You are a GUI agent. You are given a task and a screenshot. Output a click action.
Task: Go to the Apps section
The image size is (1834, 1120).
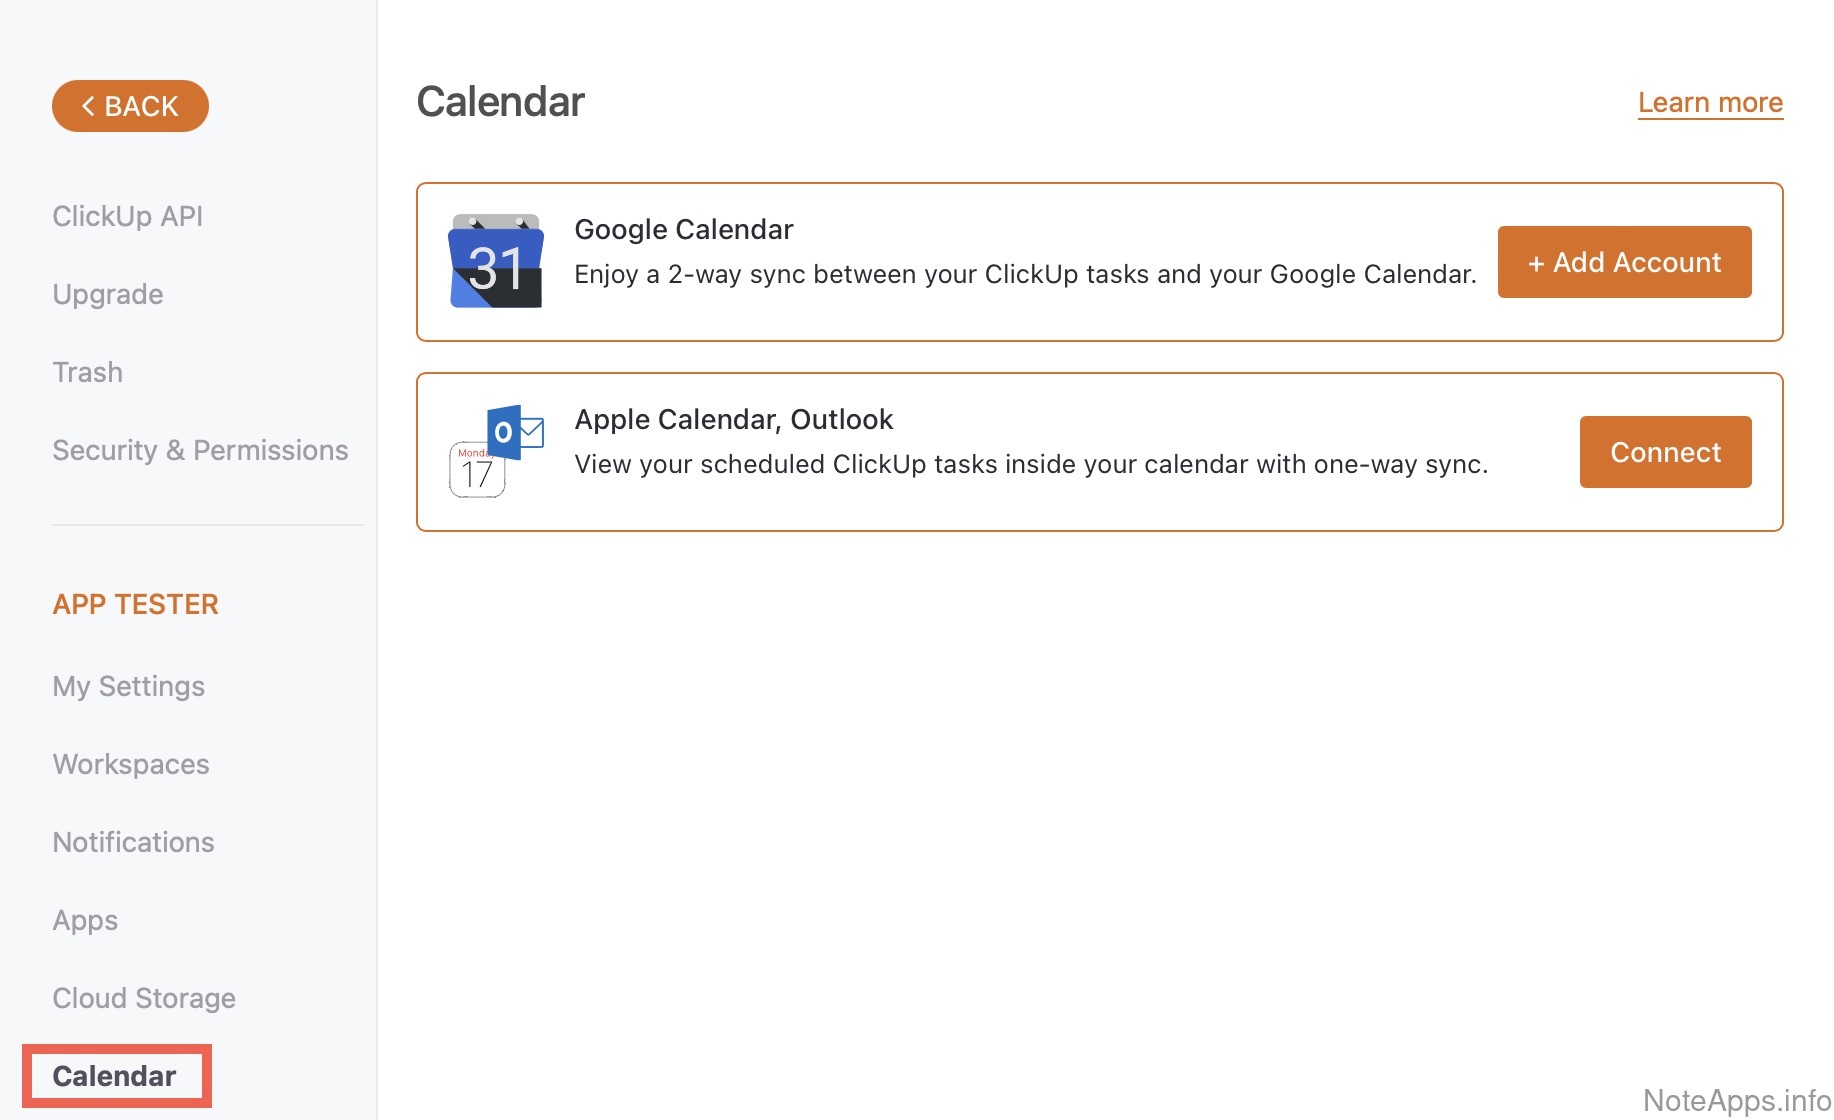coord(85,920)
